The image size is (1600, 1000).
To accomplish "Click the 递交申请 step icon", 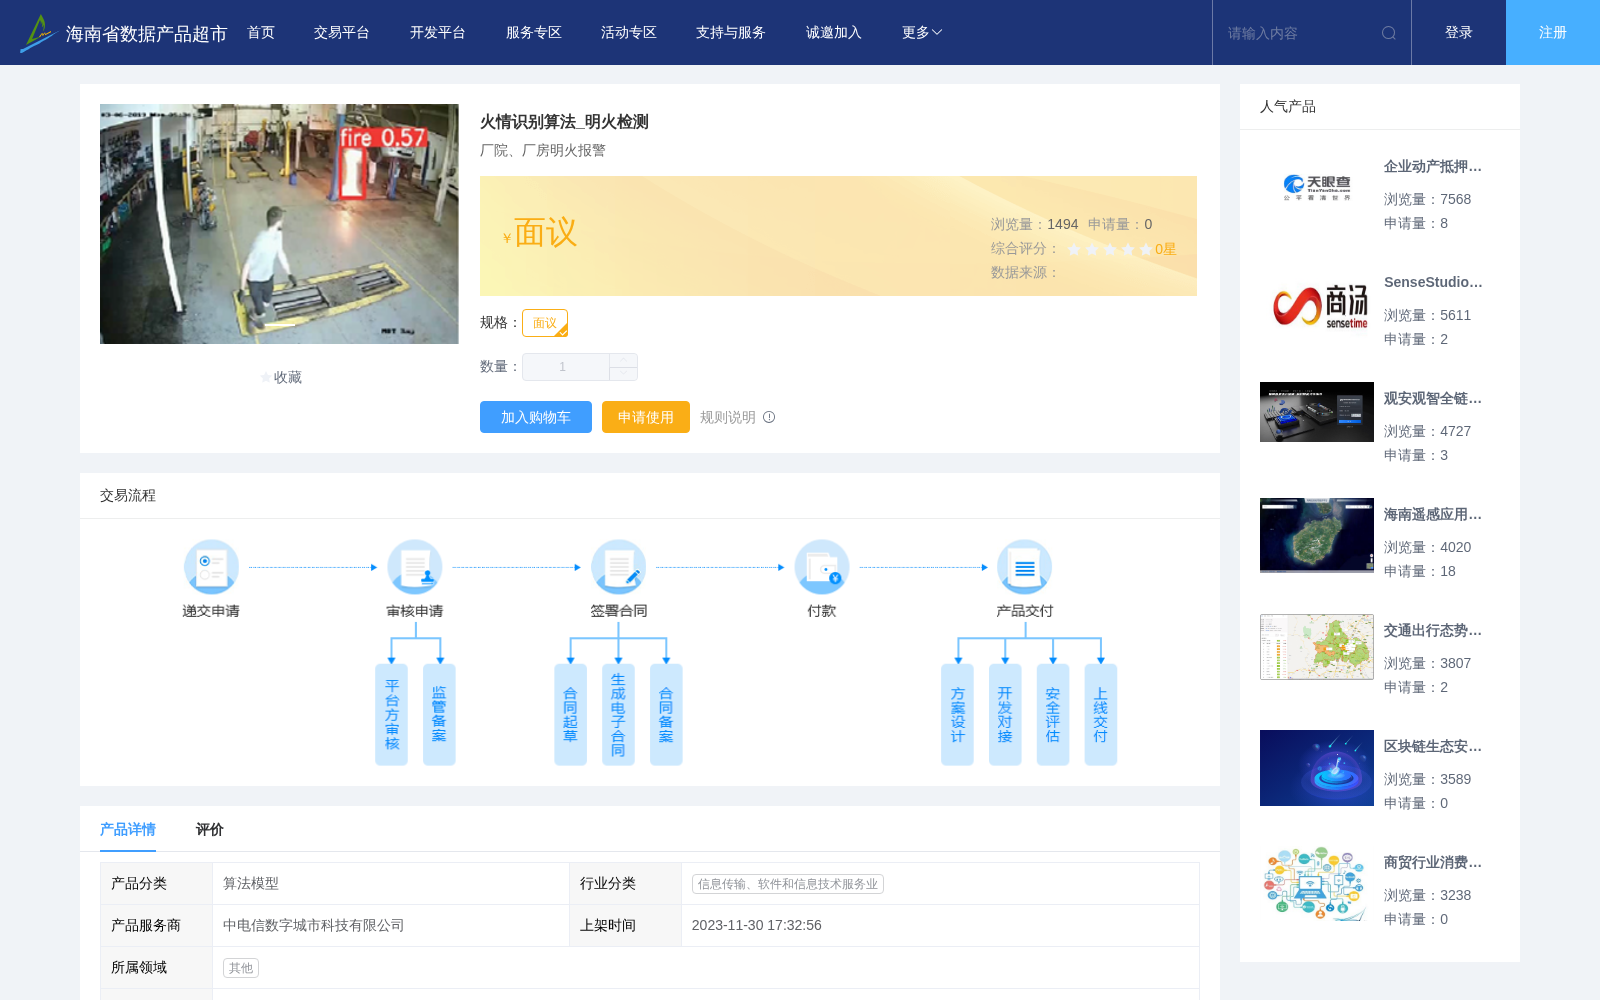I will click(x=211, y=567).
